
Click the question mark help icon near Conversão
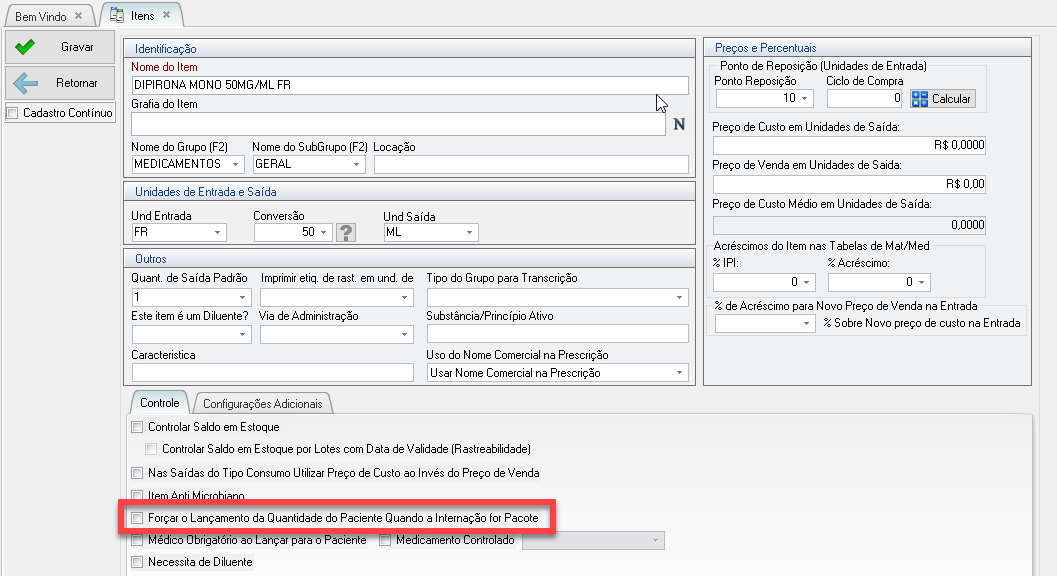point(347,233)
